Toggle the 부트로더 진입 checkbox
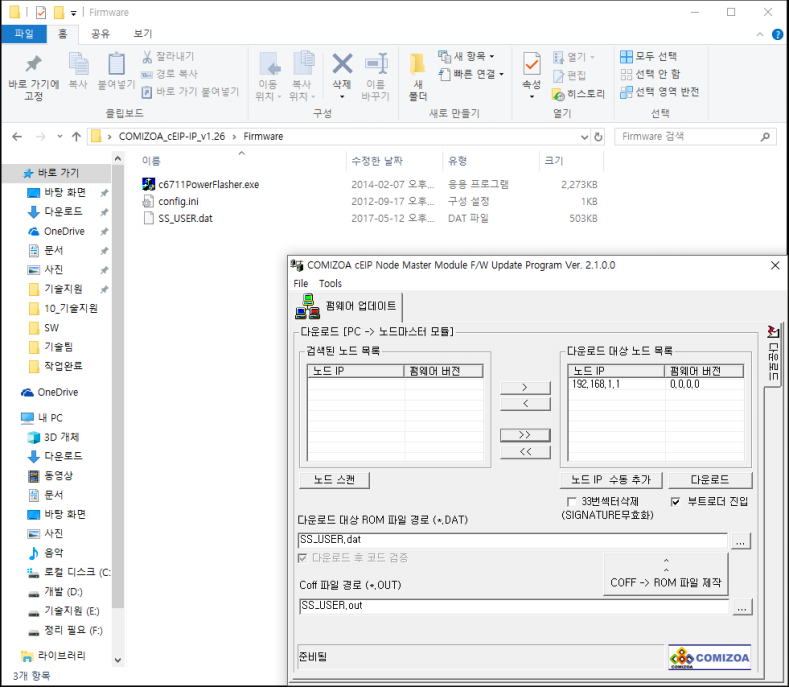Viewport: 789px width, 688px height. pyautogui.click(x=676, y=501)
